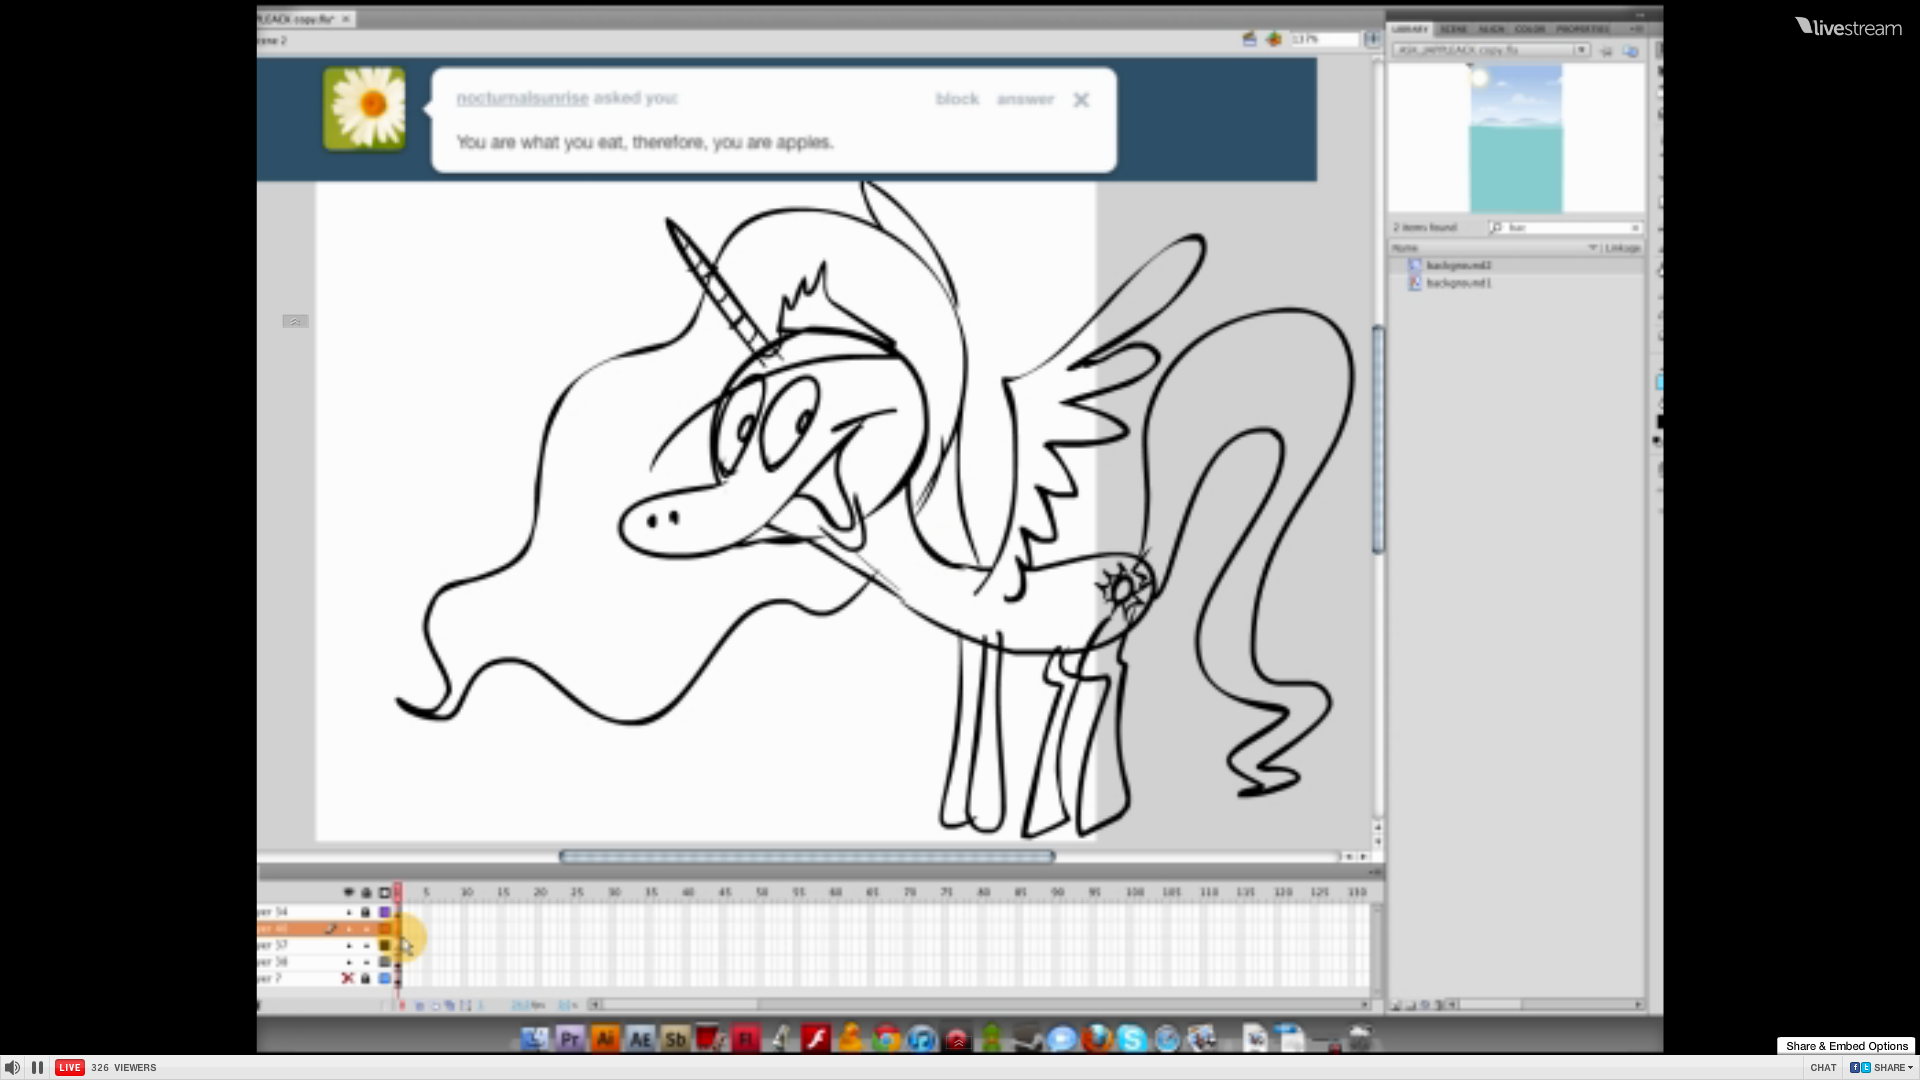This screenshot has width=1920, height=1080.
Task: Toggle the lock on layer 34
Action: [365, 912]
